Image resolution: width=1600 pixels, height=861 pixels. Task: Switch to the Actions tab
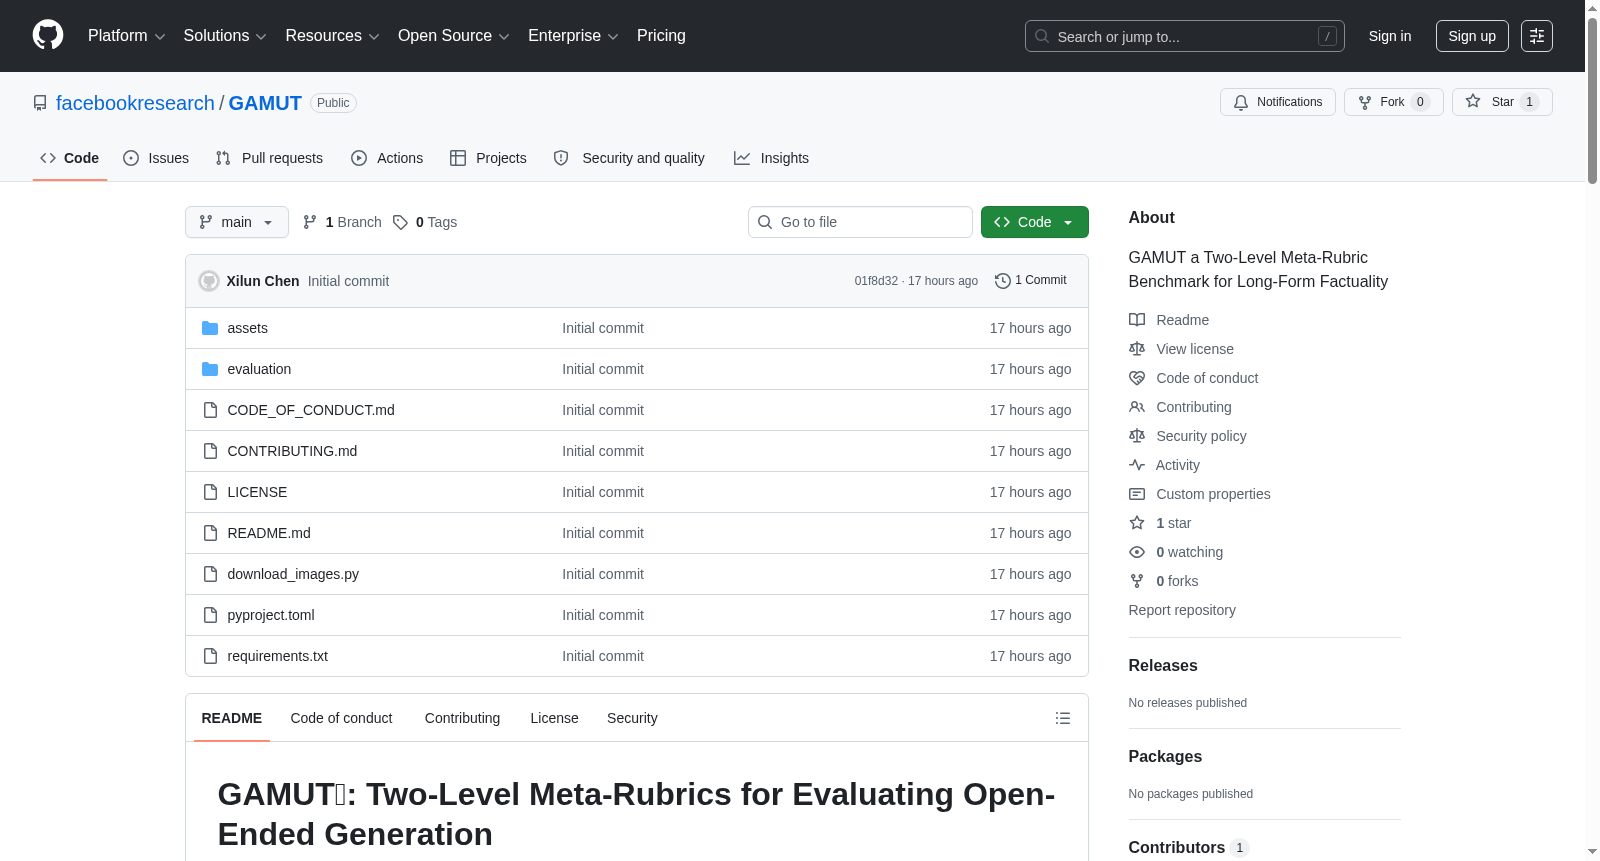coord(387,158)
